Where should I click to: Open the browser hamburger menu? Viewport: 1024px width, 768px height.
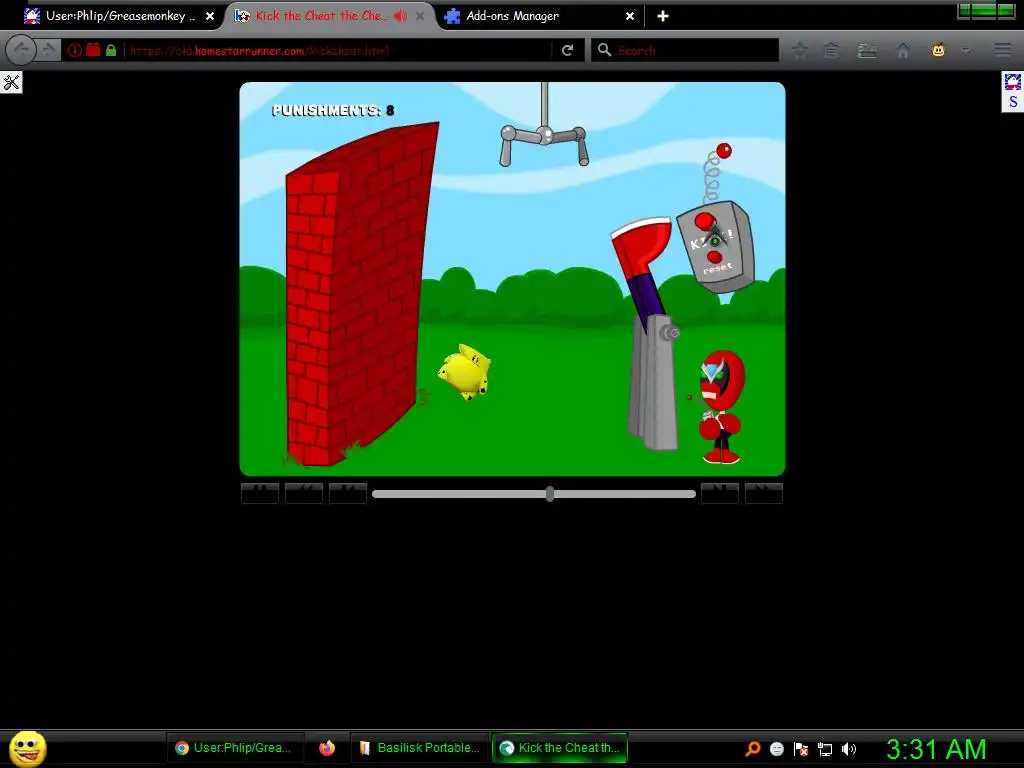tap(1002, 50)
